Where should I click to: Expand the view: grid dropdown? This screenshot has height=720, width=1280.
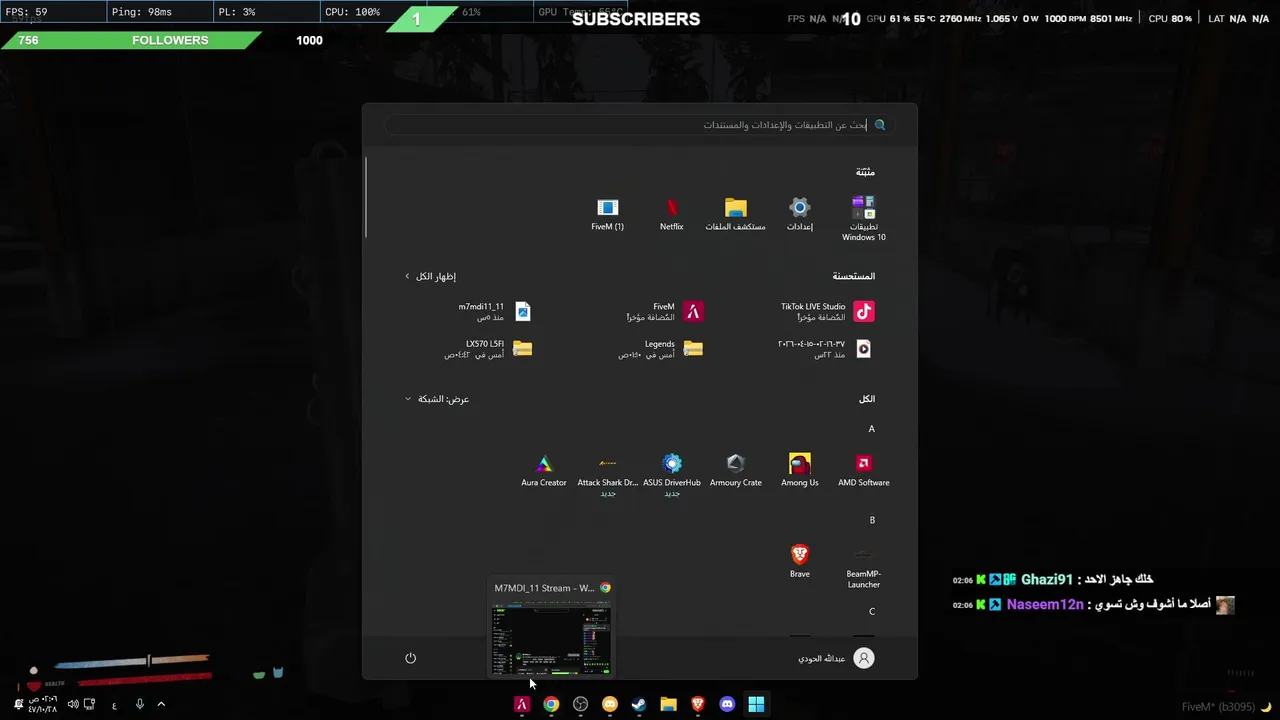(437, 399)
